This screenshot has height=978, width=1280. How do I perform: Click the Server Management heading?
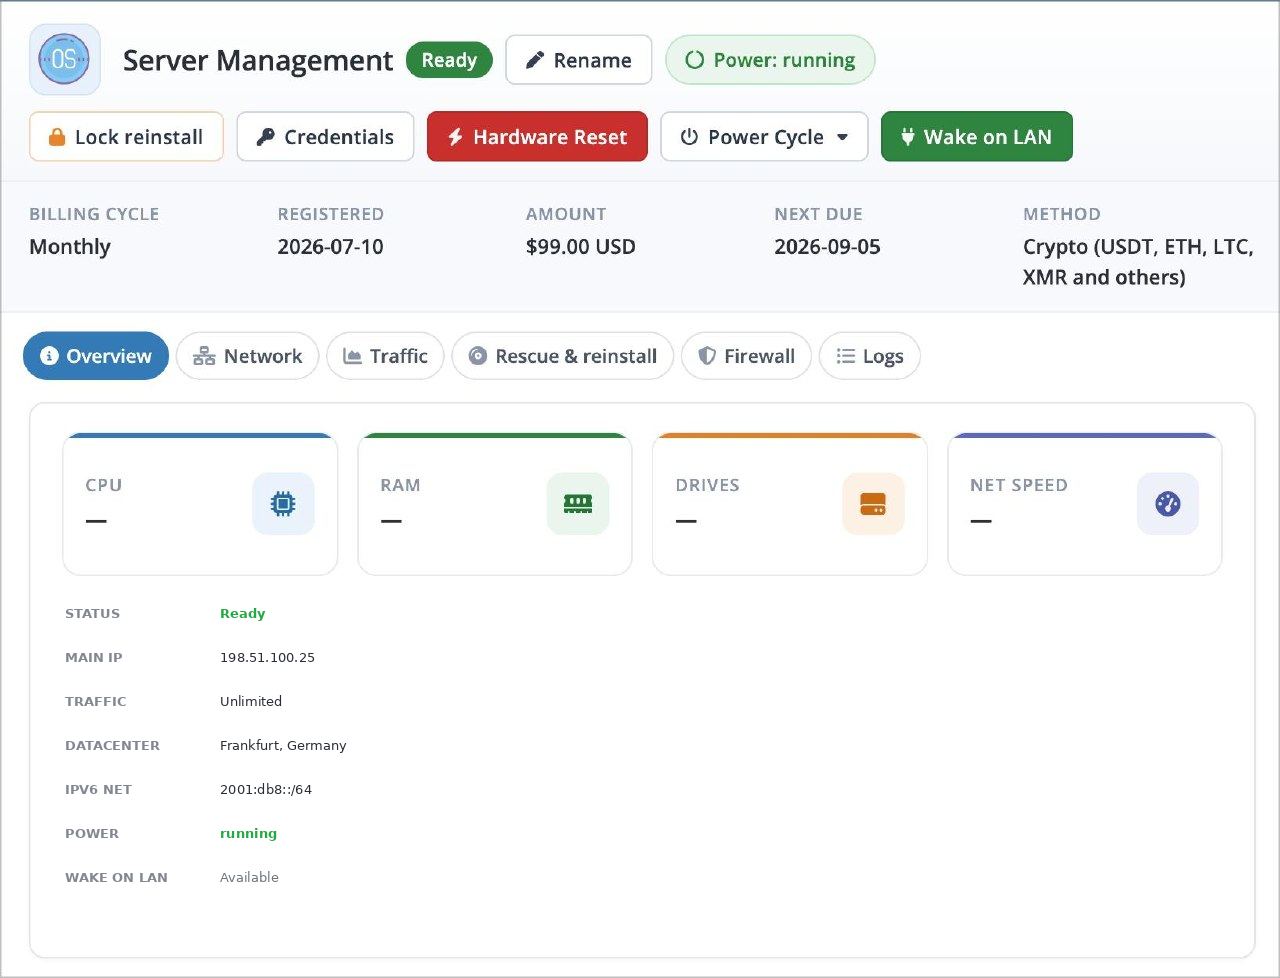coord(258,61)
